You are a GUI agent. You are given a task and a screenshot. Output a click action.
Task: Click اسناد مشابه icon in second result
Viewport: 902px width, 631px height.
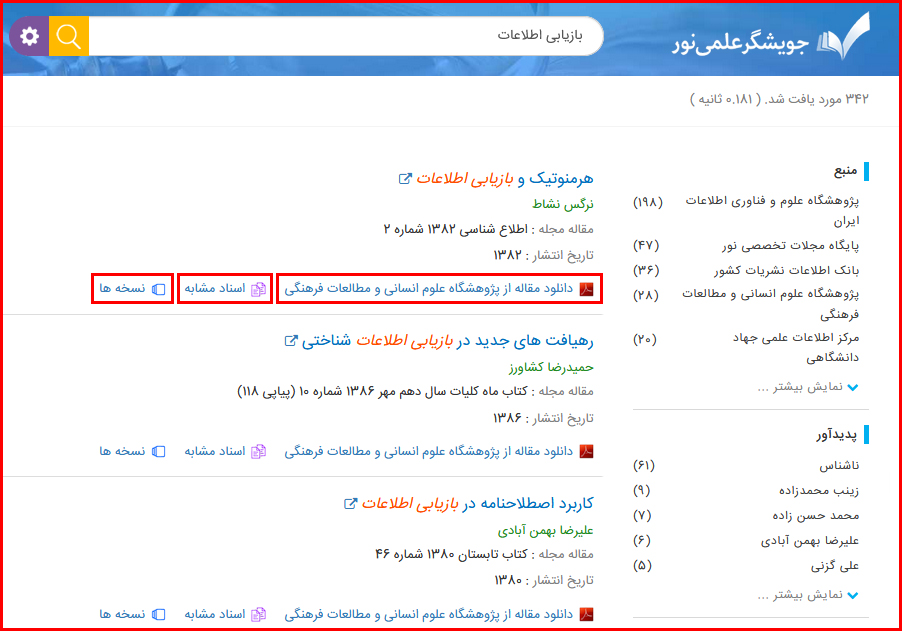point(258,451)
